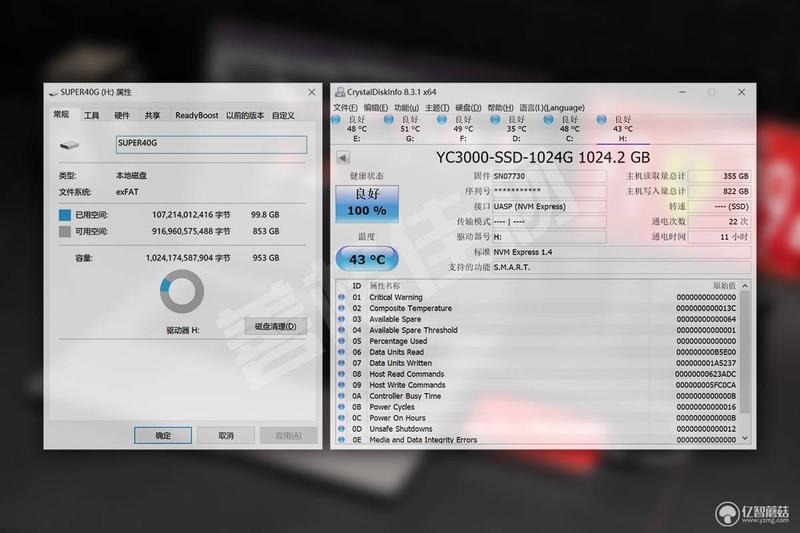
Task: Select drive G: status icon at 51 °C
Action: point(389,120)
